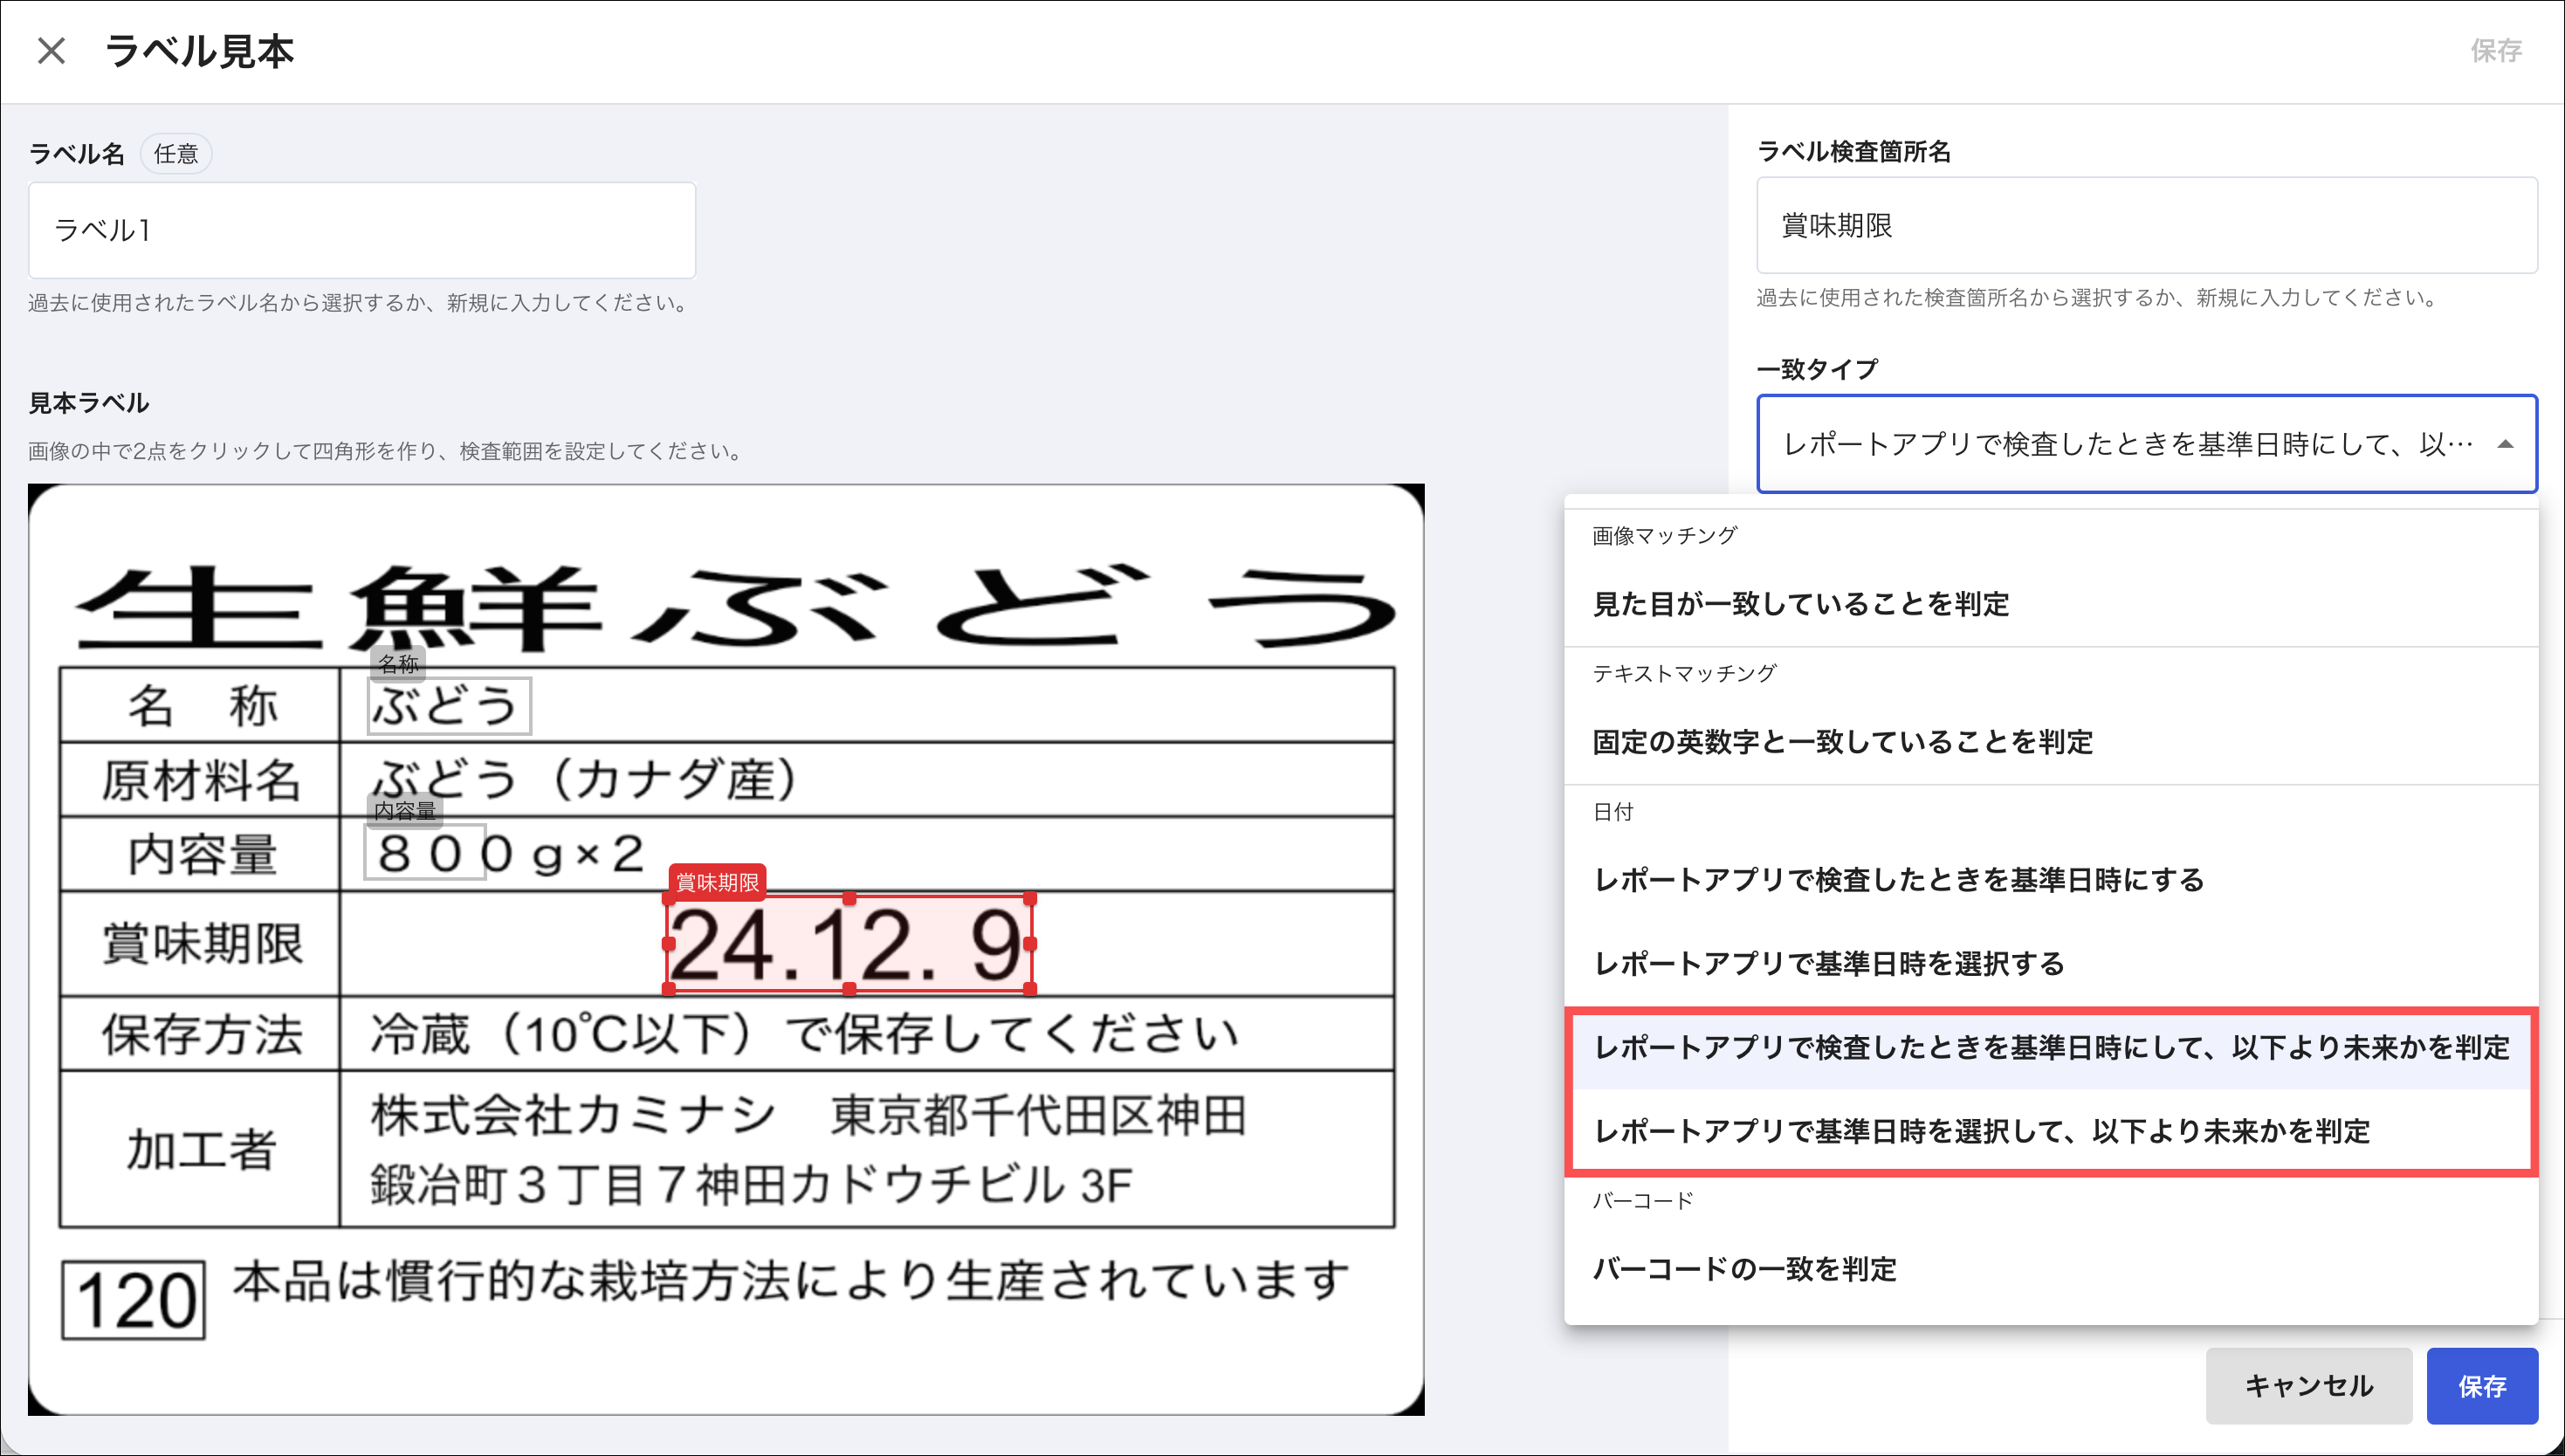Click the bottom-right corner handle of 賞味期限 box
2565x1456 pixels.
1030,989
